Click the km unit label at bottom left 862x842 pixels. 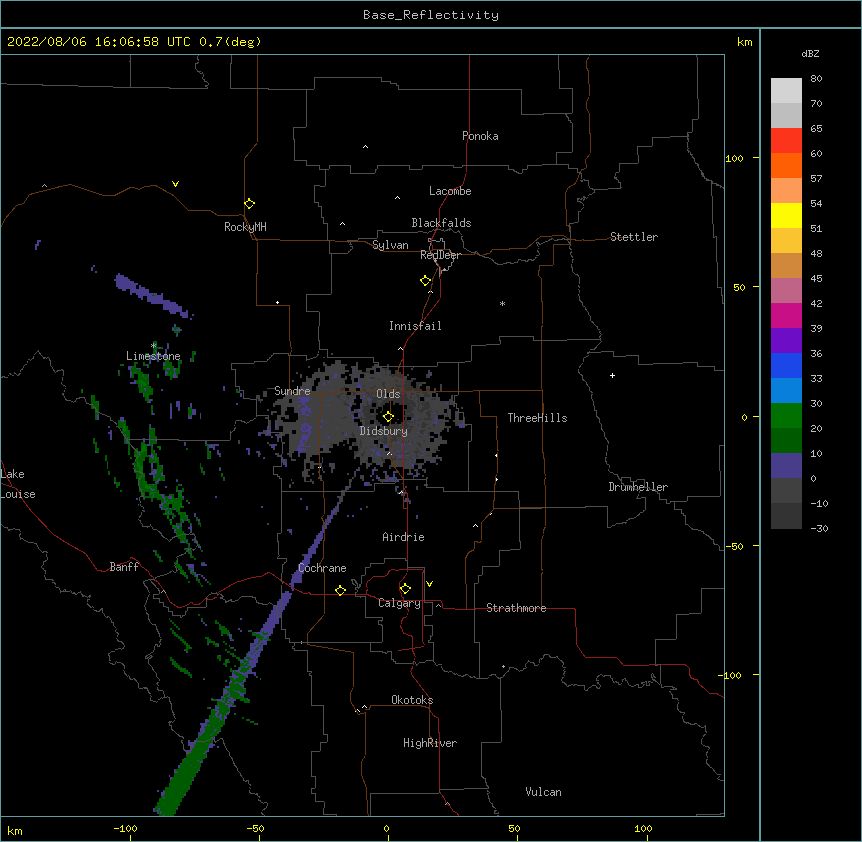point(14,830)
